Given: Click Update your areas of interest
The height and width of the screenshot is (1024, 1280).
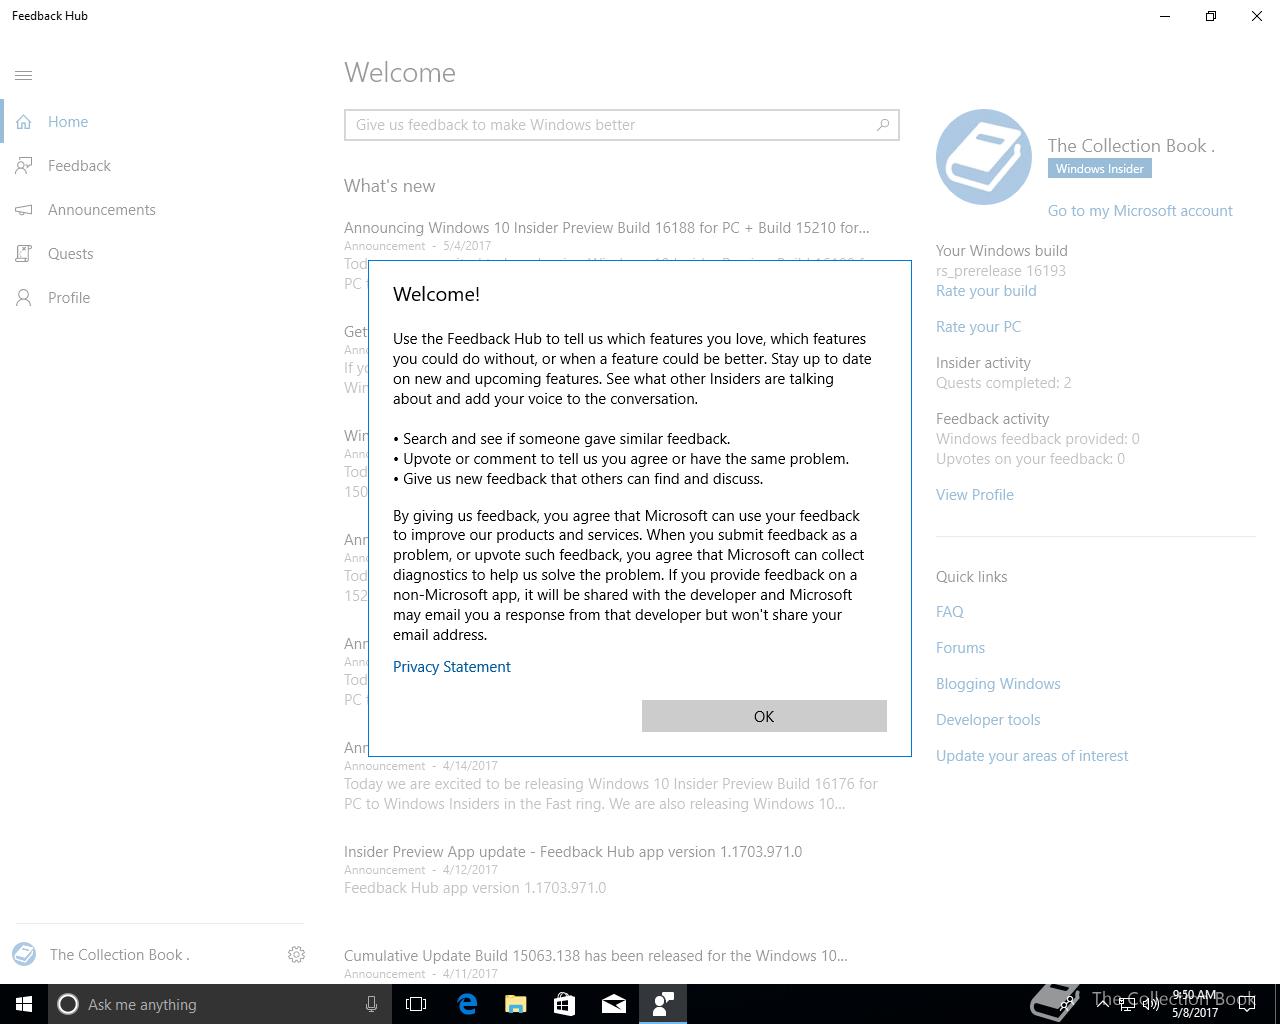Looking at the screenshot, I should click(x=1032, y=756).
